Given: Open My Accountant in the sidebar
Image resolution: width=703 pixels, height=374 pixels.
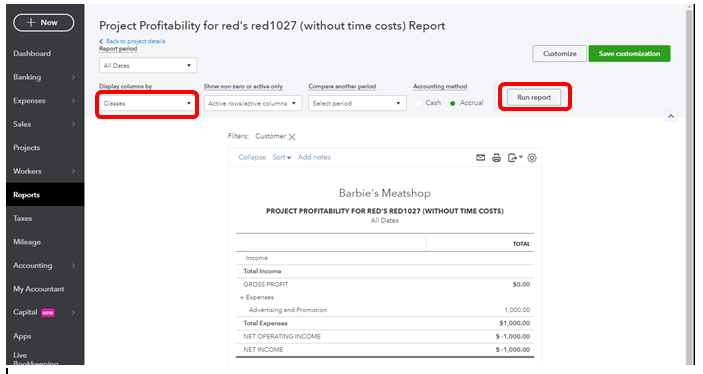Looking at the screenshot, I should coord(39,289).
